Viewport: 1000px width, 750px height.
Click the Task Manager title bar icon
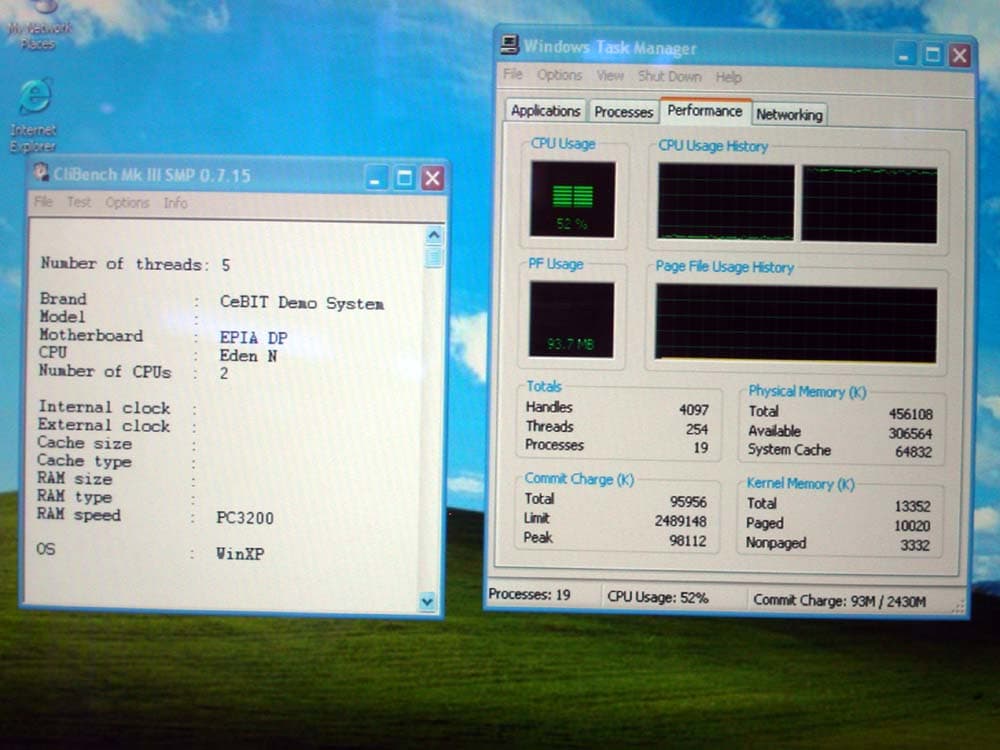(510, 45)
